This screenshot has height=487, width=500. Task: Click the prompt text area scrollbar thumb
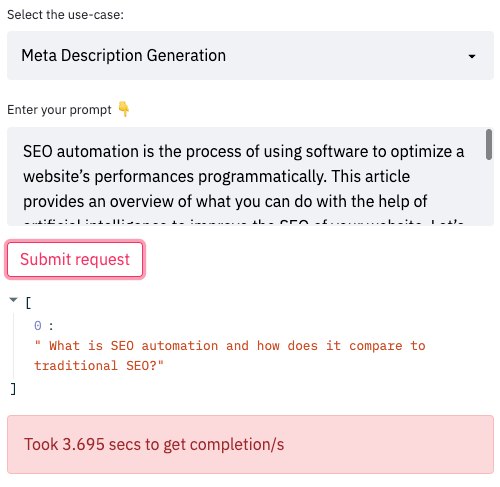pyautogui.click(x=489, y=145)
